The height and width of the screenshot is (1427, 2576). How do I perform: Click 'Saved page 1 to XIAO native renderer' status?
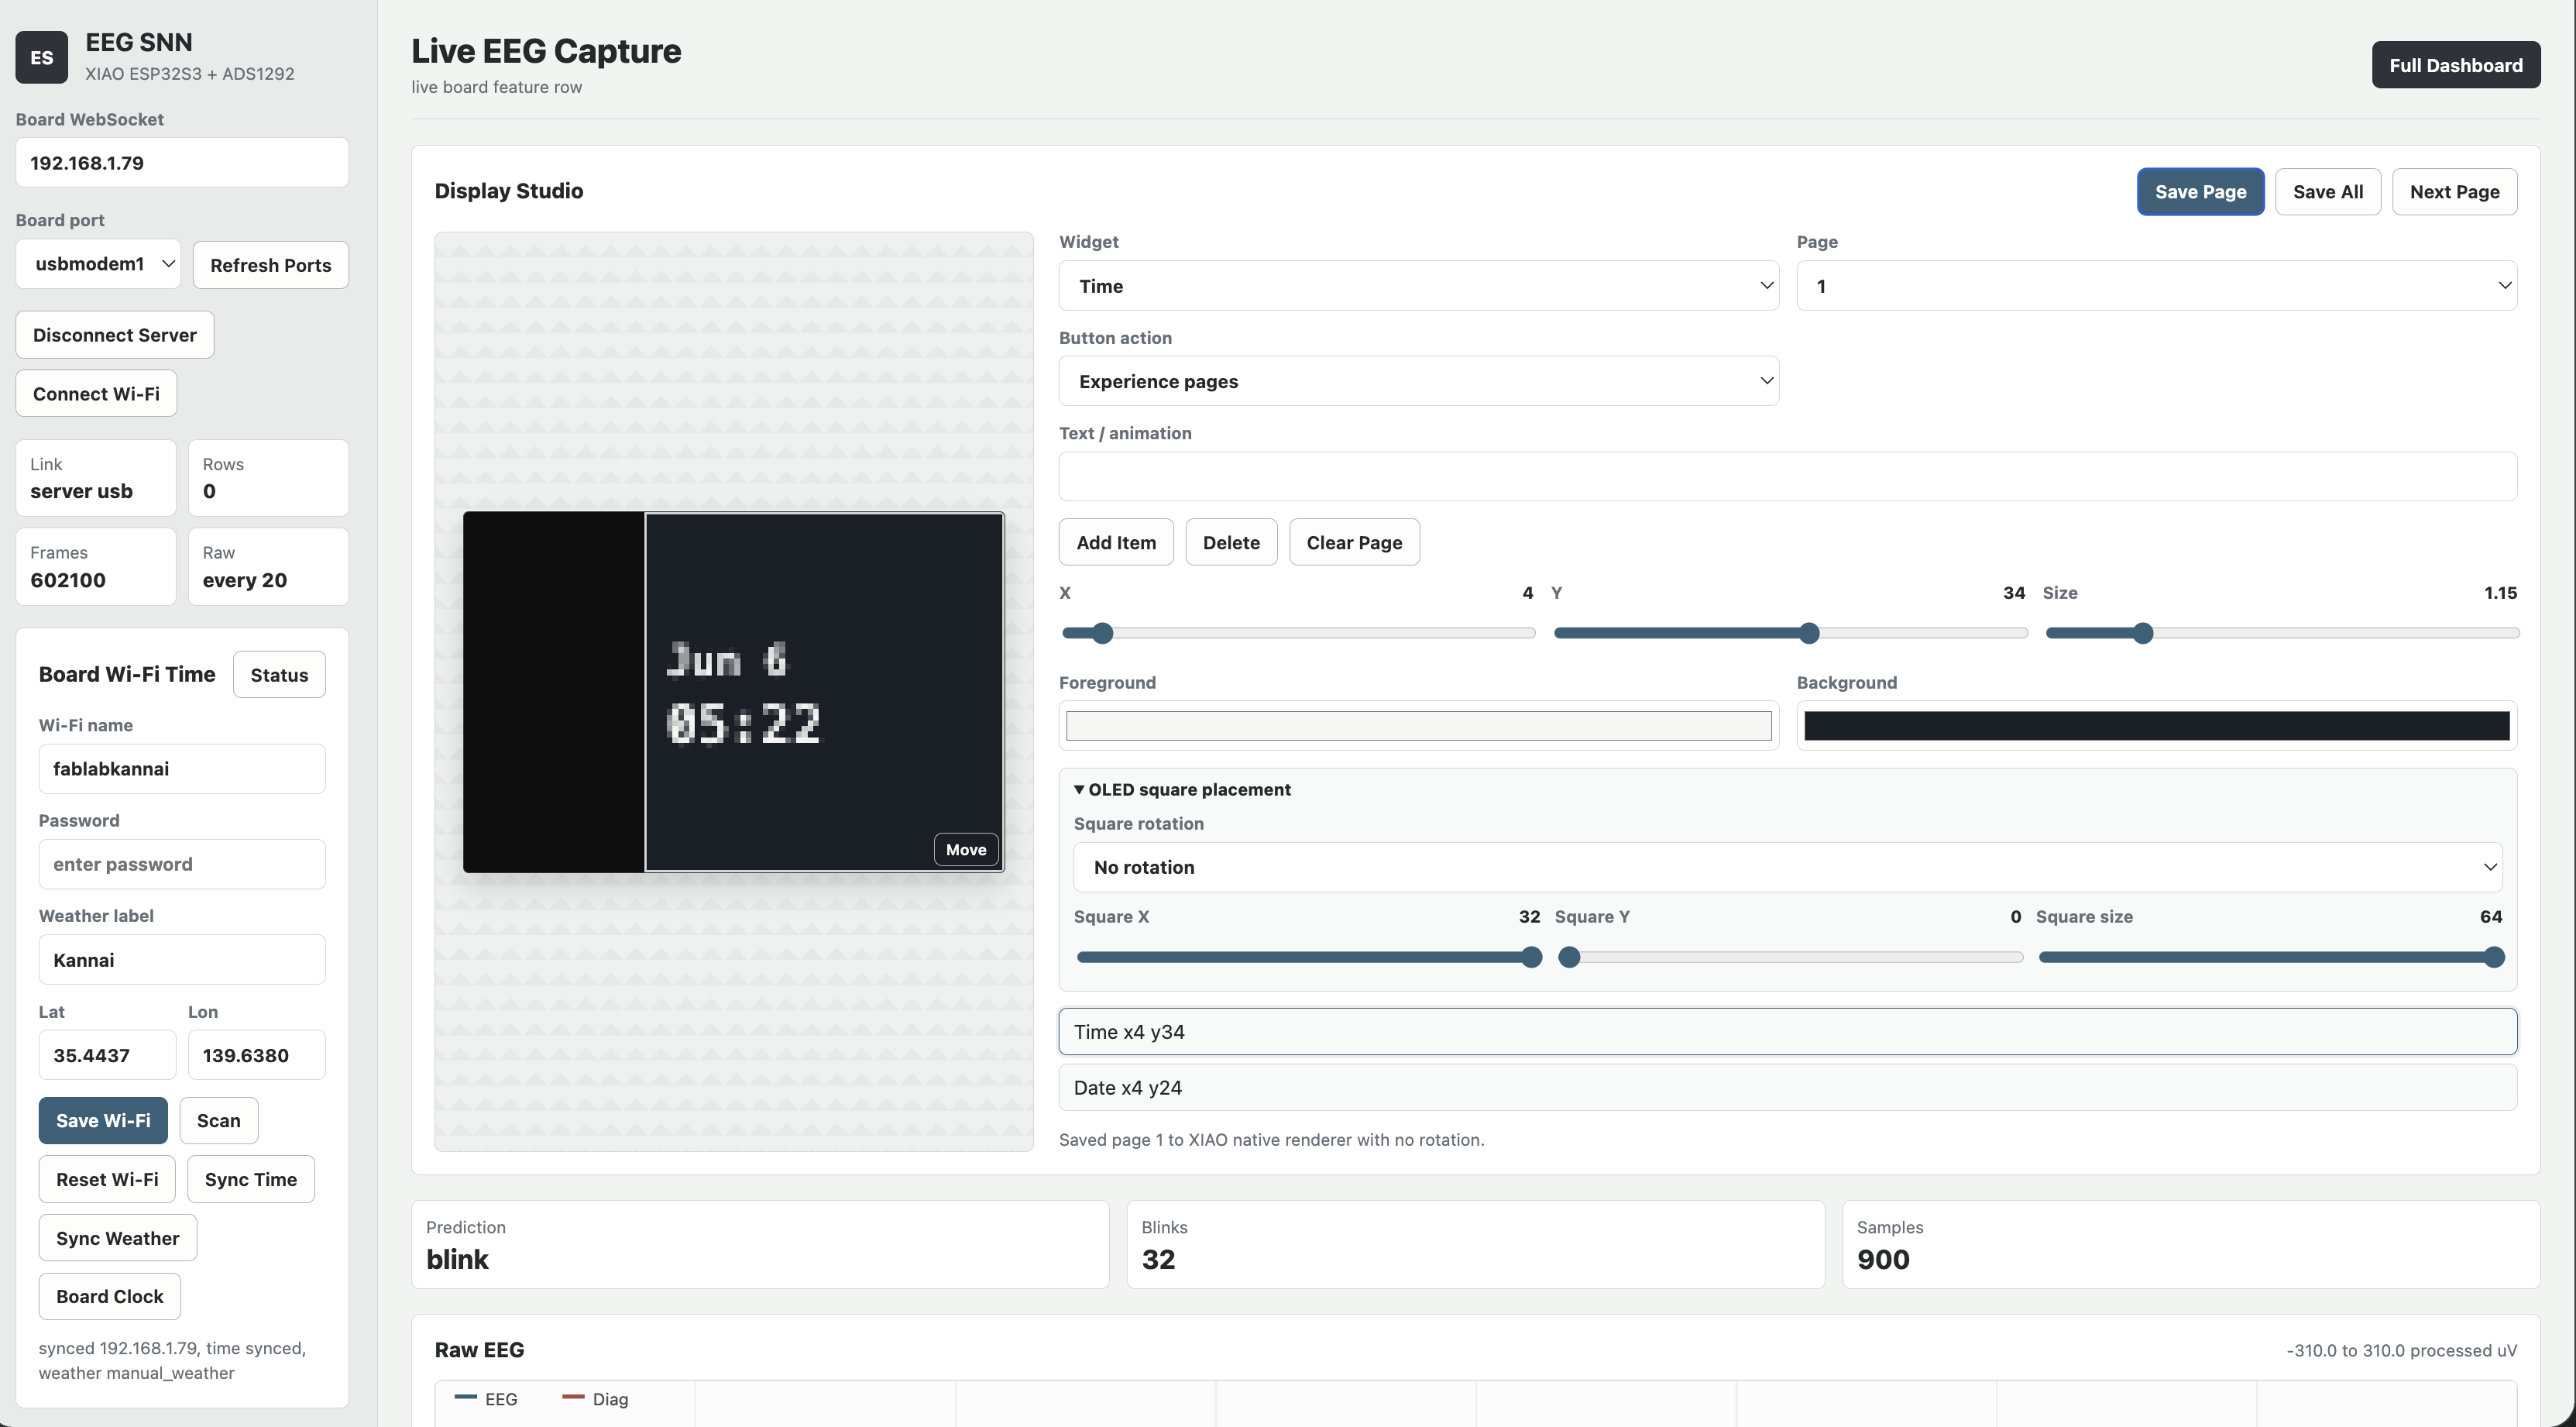1271,1139
